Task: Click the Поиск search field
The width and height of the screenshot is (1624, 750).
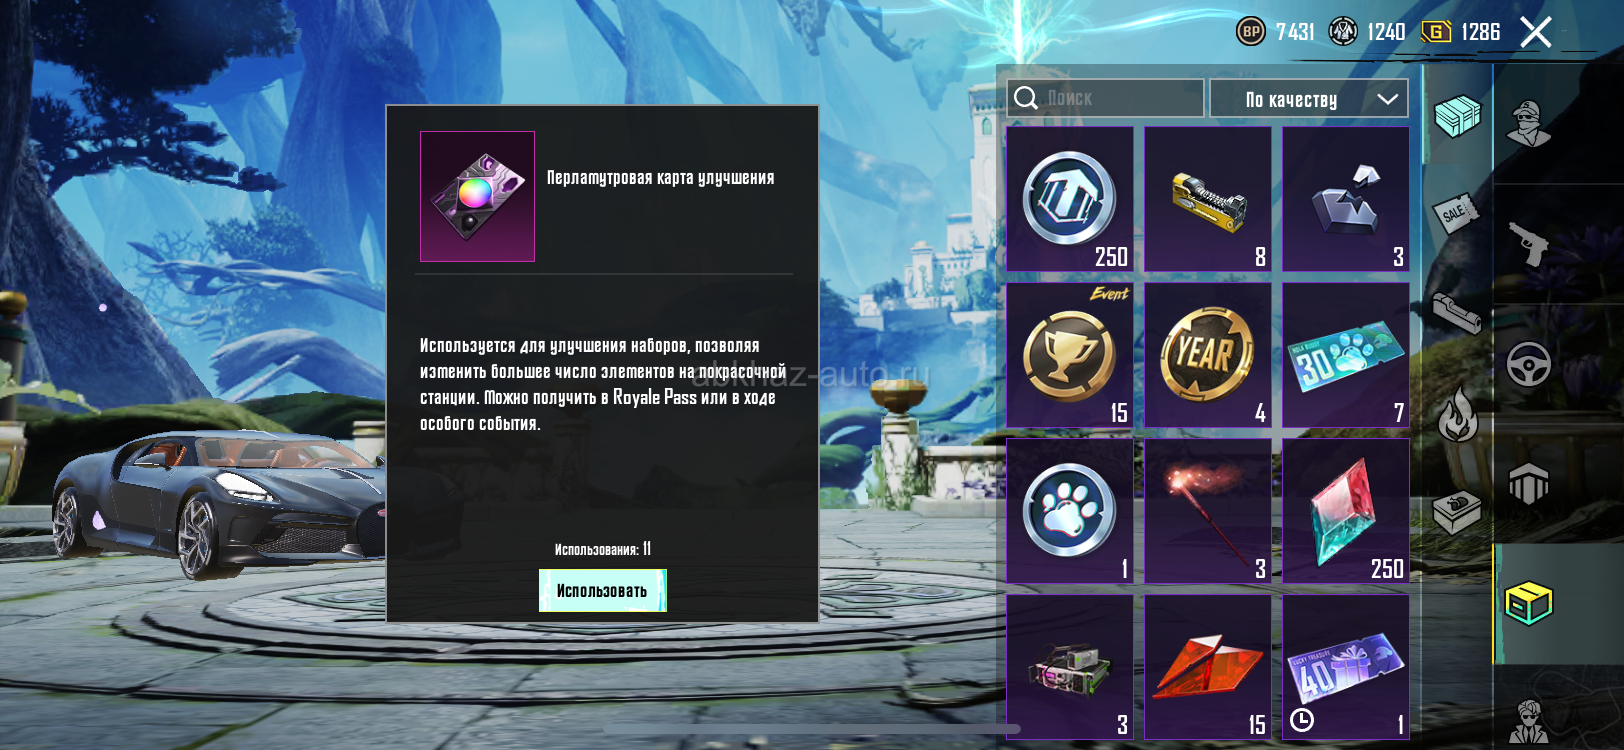Action: [1105, 98]
